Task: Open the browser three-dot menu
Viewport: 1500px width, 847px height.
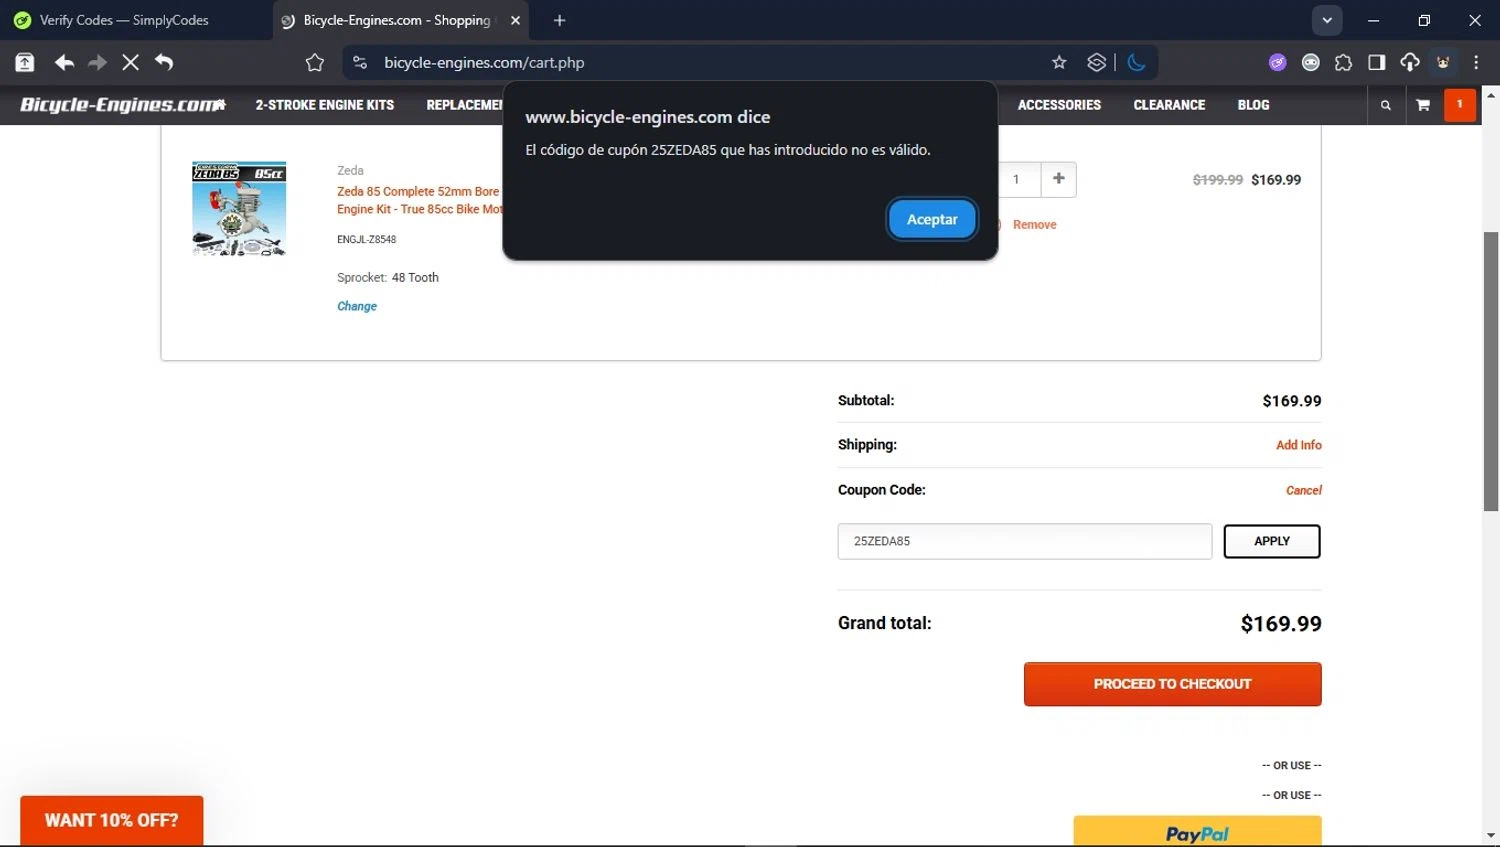Action: [x=1476, y=62]
